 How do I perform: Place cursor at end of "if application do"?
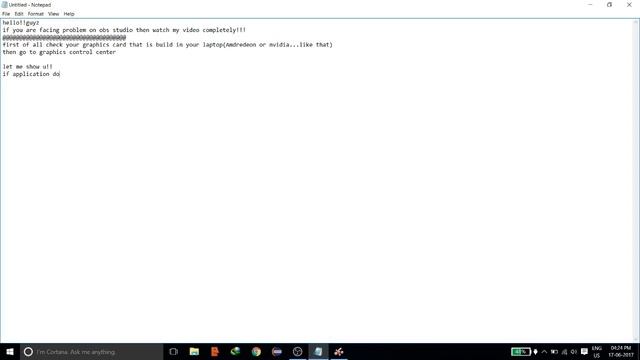click(x=60, y=74)
